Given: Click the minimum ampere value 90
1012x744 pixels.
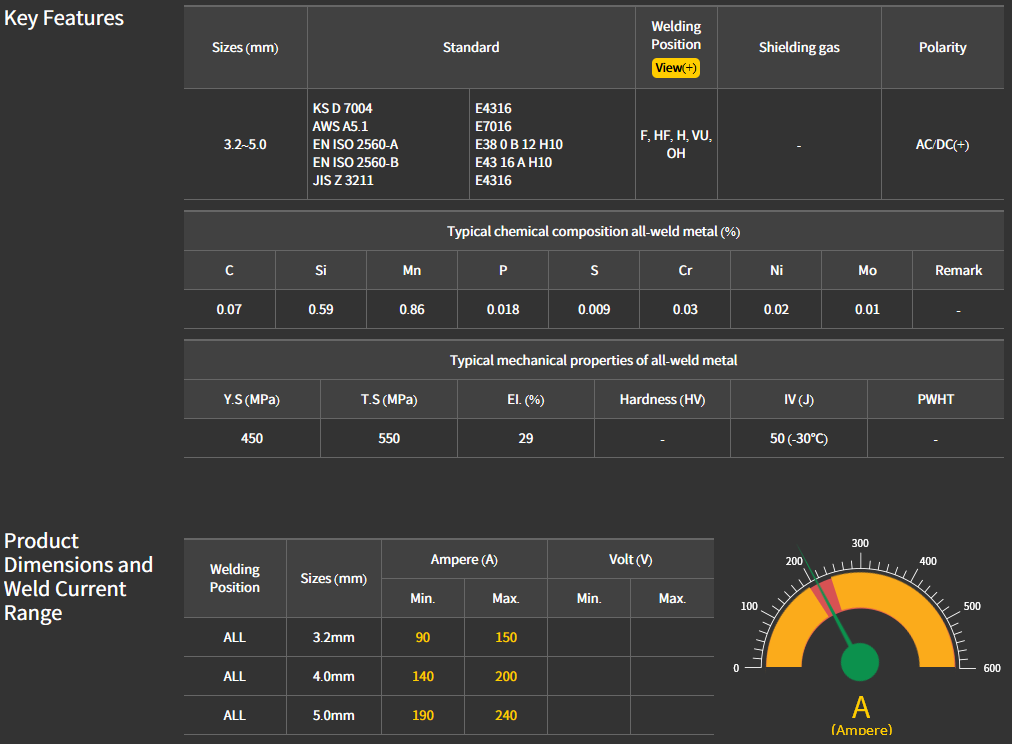Looking at the screenshot, I should click(x=422, y=637).
